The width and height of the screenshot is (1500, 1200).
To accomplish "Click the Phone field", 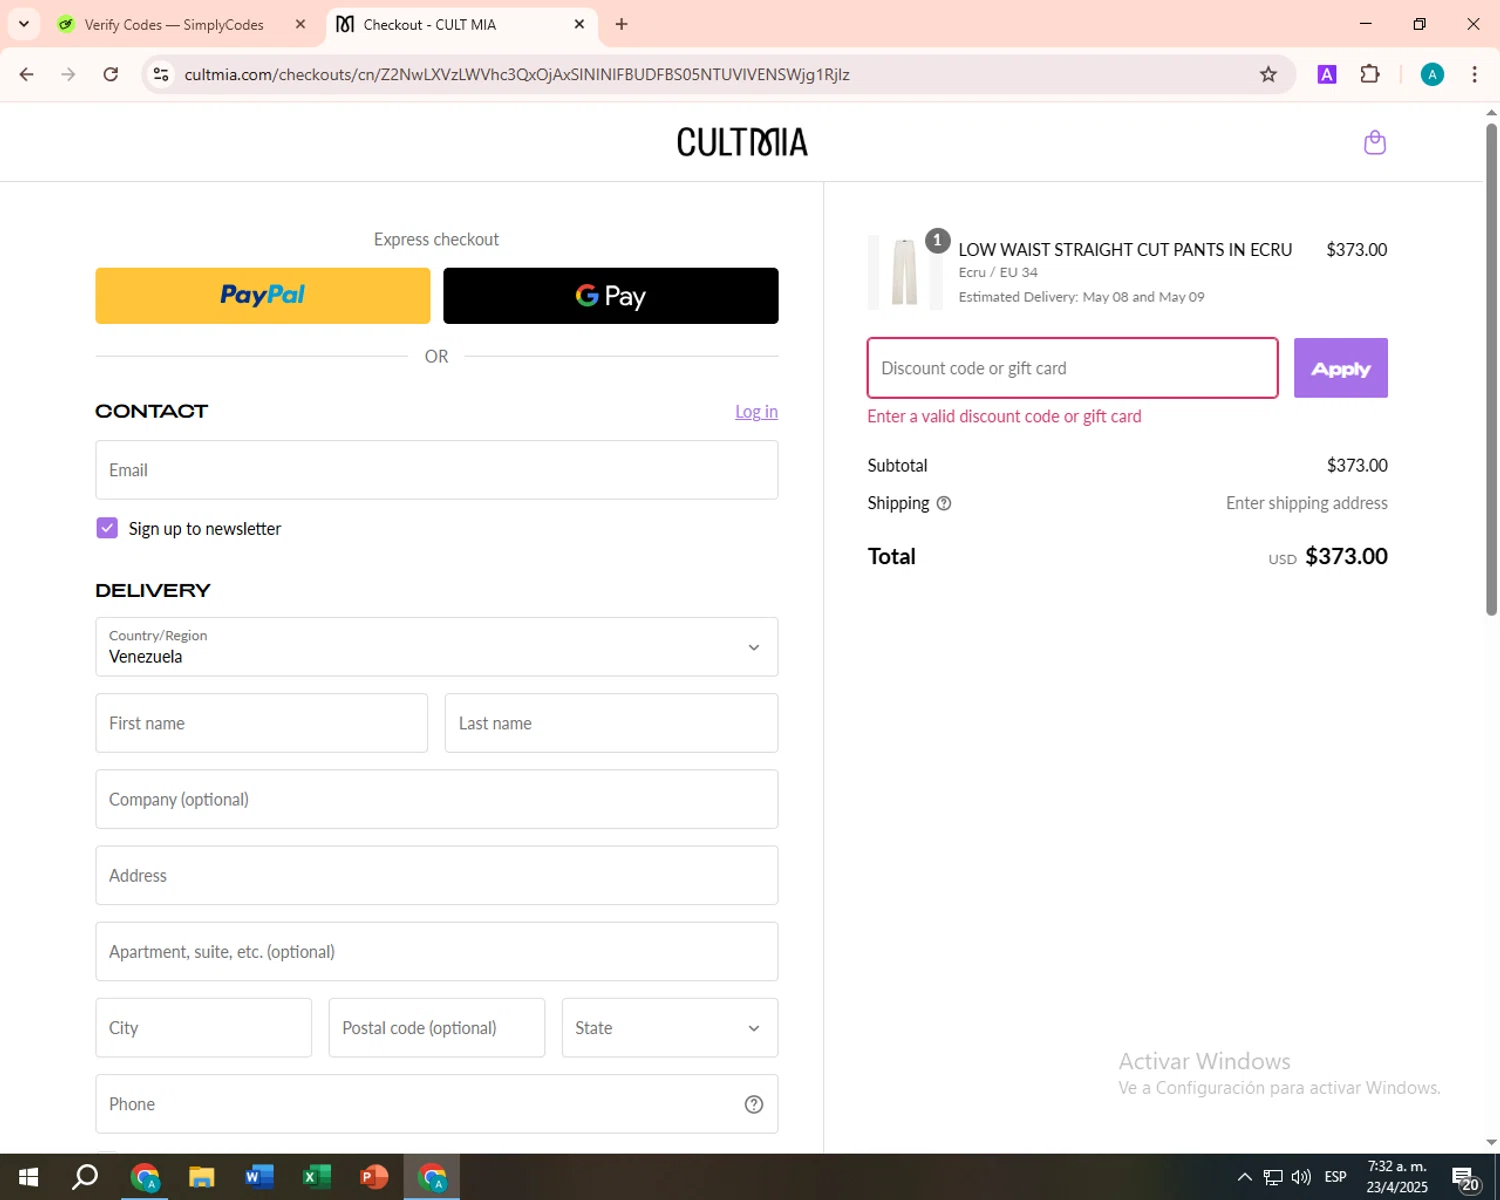I will tap(437, 1104).
